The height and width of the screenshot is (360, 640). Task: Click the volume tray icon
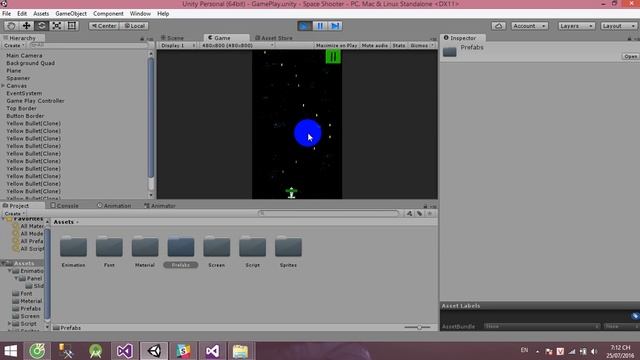[594, 351]
